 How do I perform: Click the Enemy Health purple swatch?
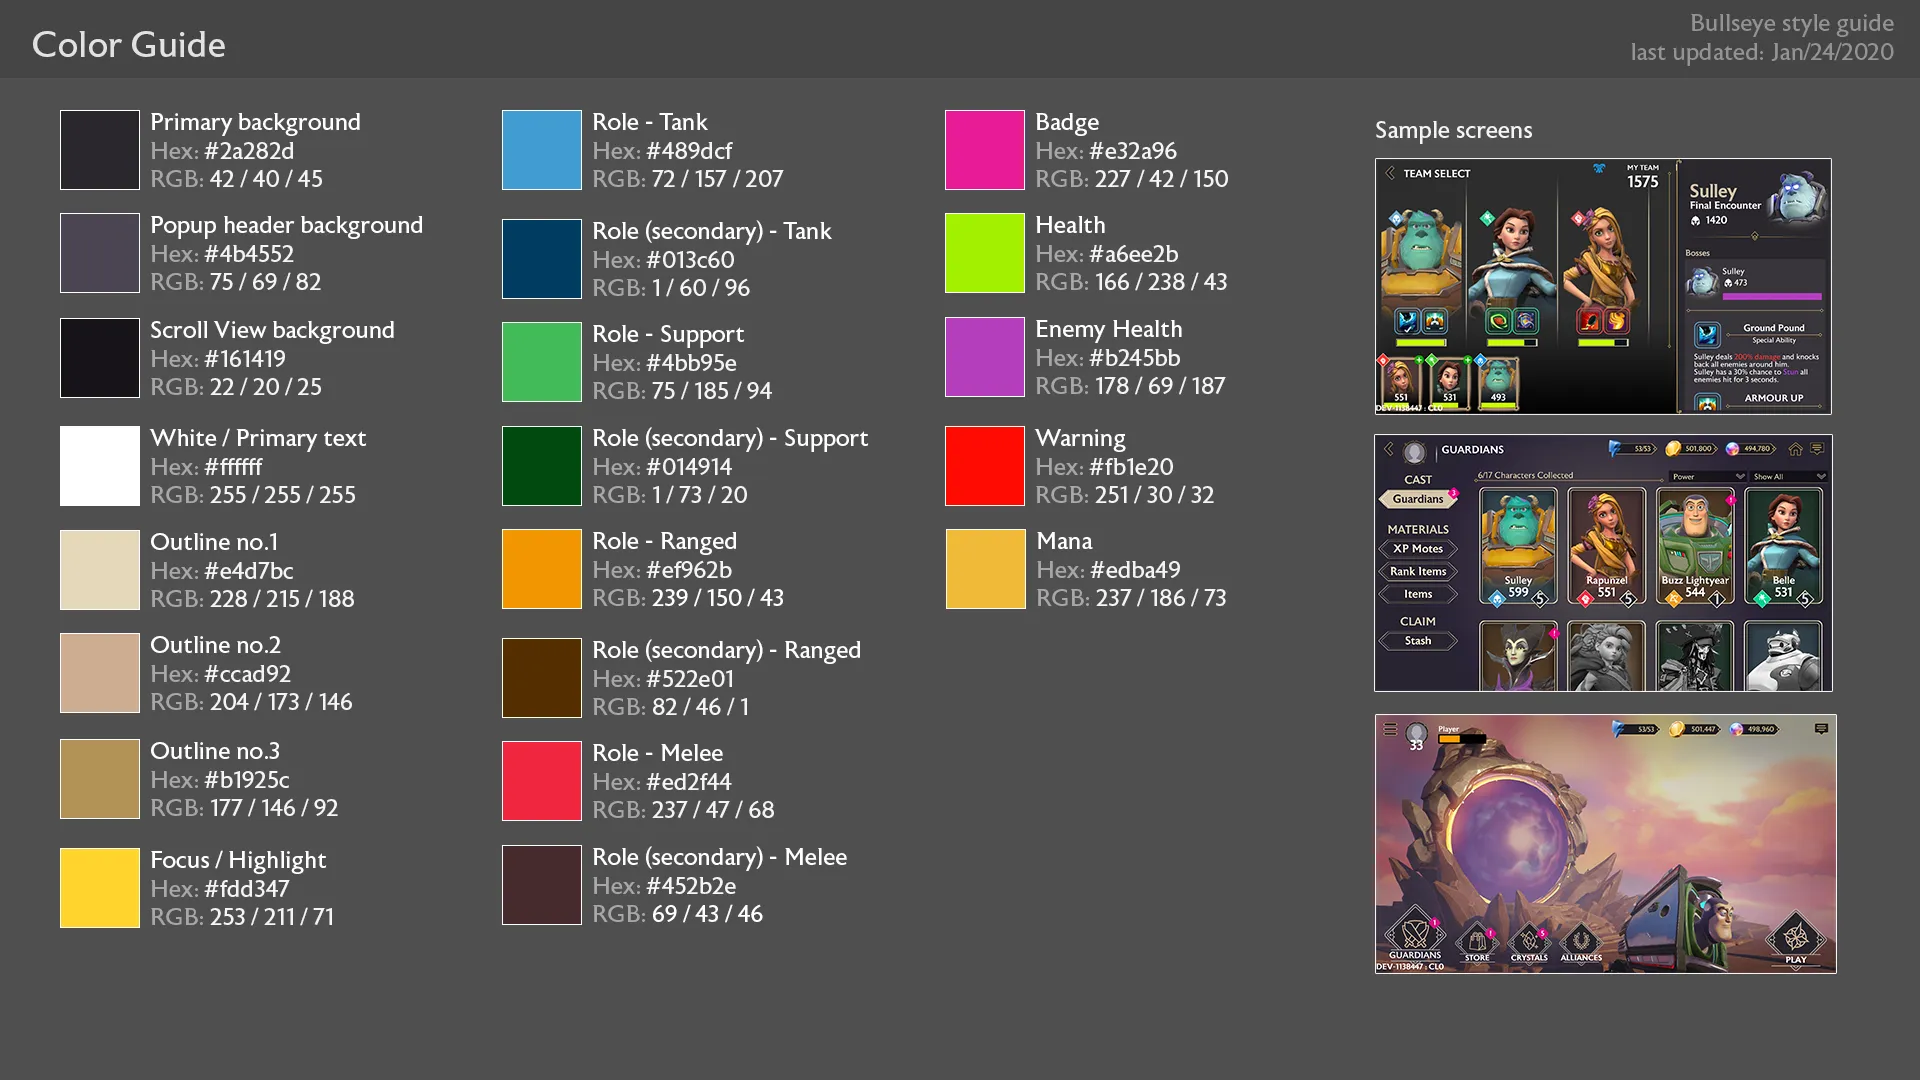(985, 357)
